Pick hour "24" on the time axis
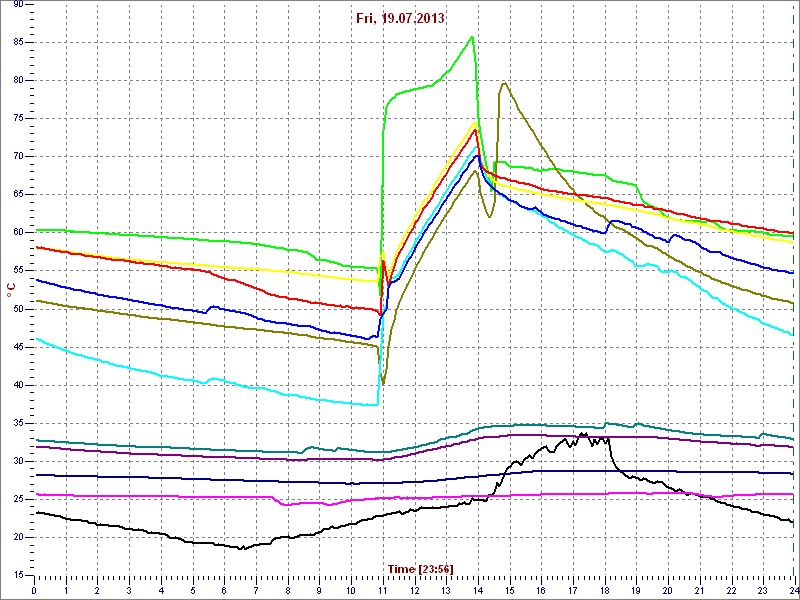Viewport: 800px width, 600px height. [793, 588]
